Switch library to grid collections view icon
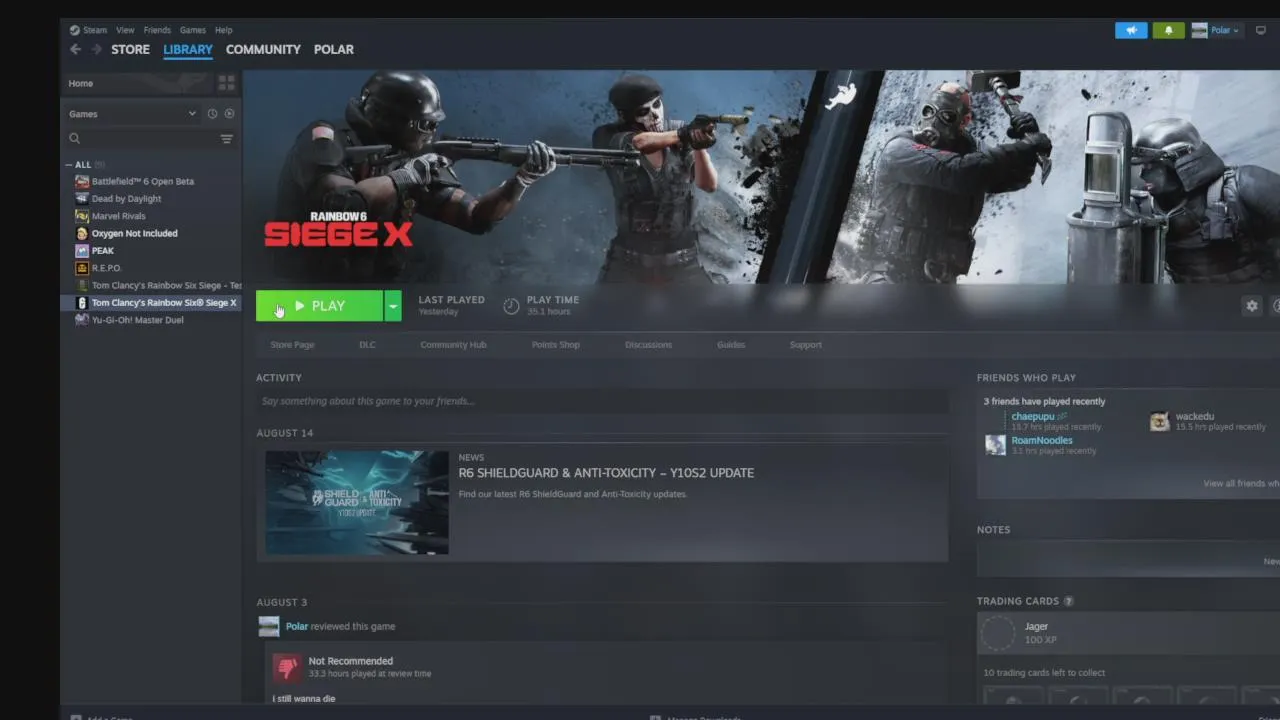1280x720 pixels. [226, 83]
